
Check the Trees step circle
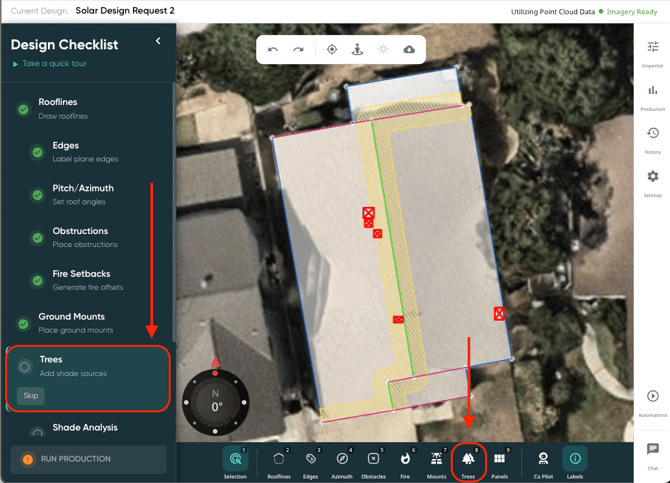tap(25, 367)
